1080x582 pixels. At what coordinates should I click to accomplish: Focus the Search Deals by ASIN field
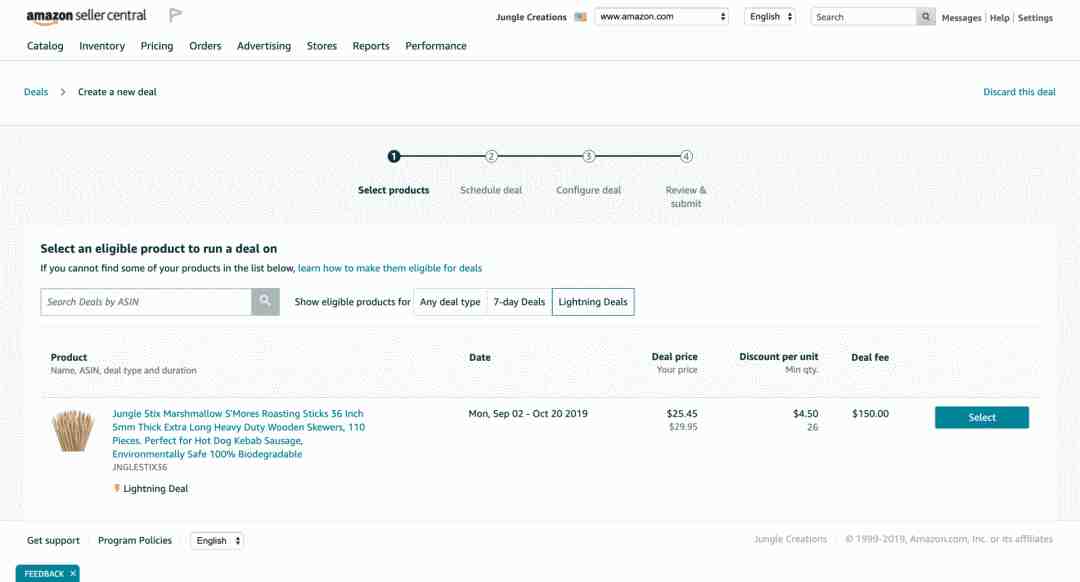pos(146,302)
